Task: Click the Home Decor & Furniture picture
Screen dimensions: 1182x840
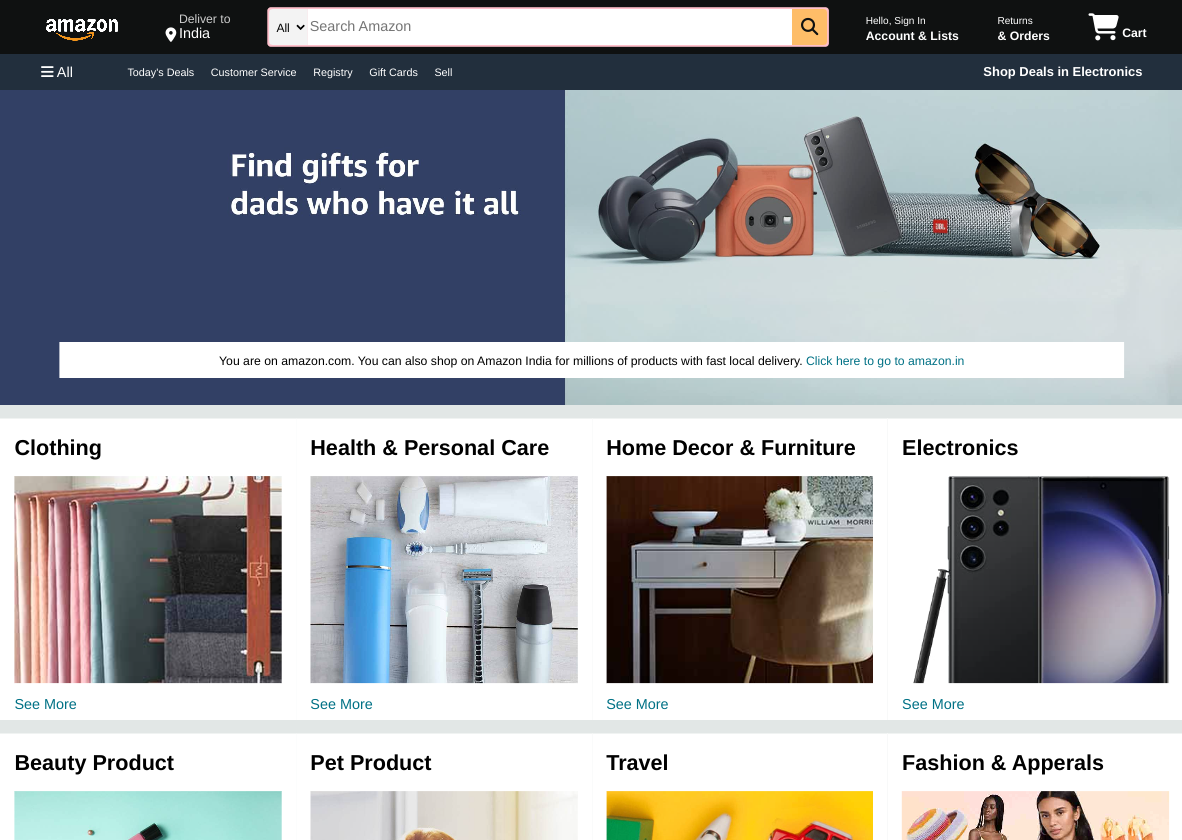Action: [x=740, y=579]
